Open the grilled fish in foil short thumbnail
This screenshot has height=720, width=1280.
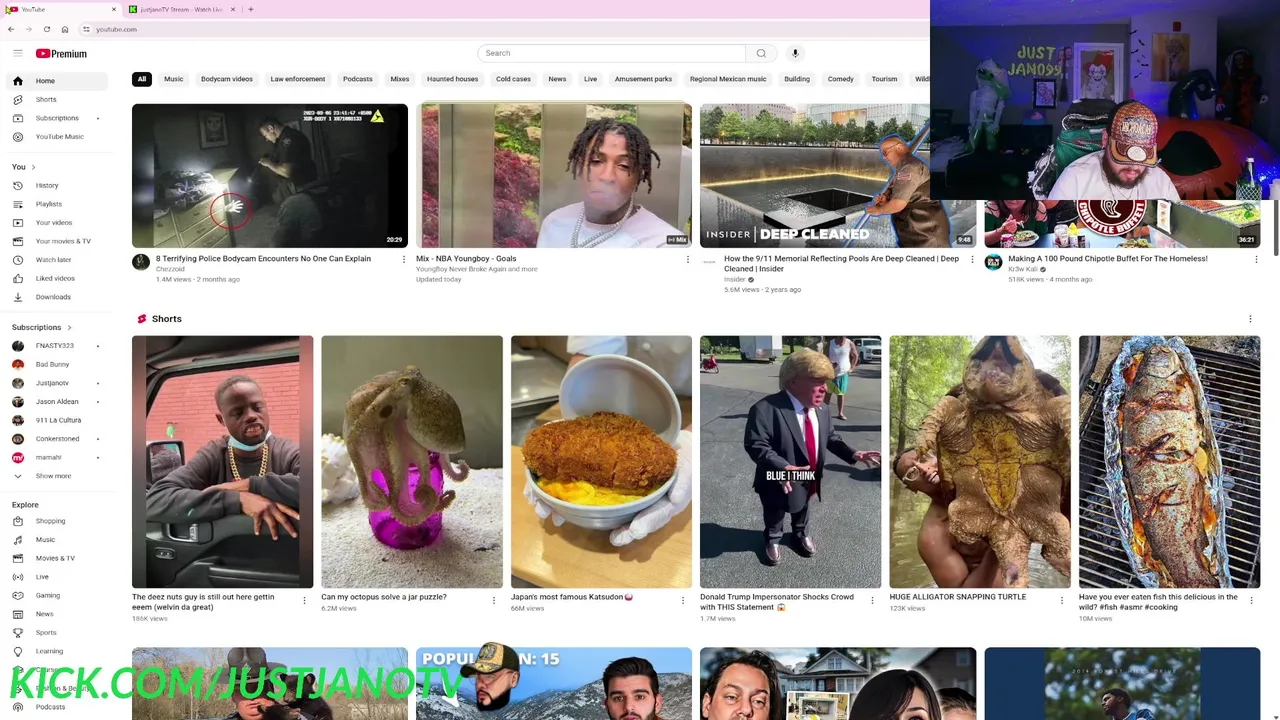pos(1169,462)
